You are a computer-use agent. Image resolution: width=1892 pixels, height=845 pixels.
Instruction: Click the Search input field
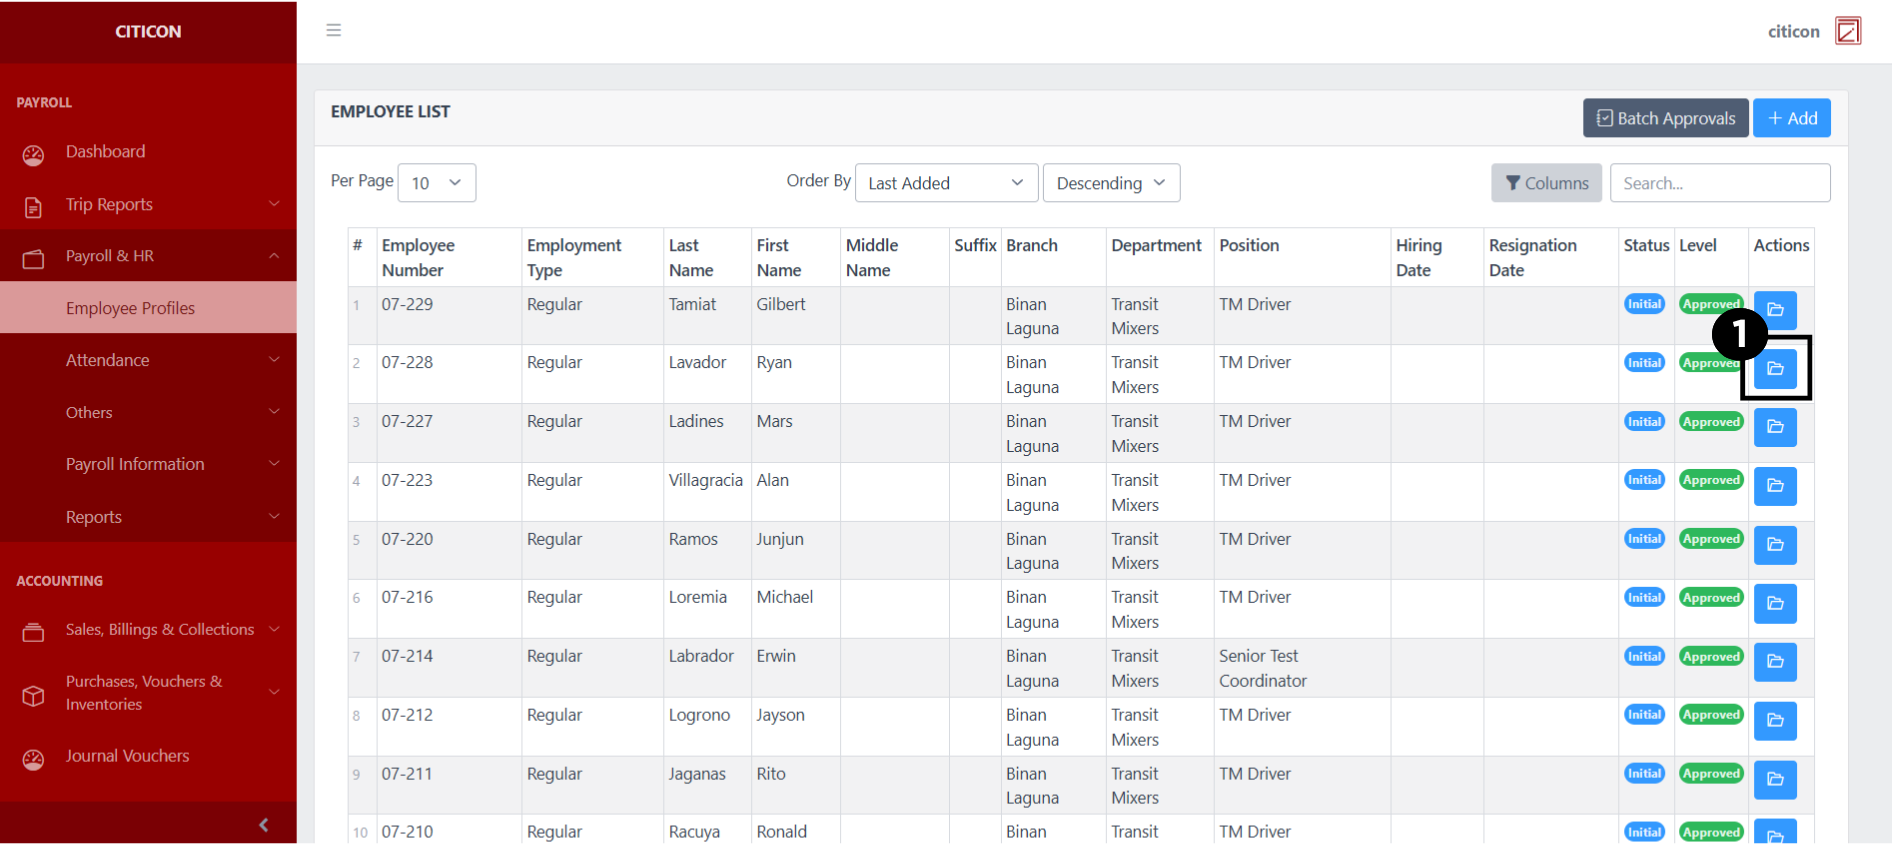tap(1719, 183)
